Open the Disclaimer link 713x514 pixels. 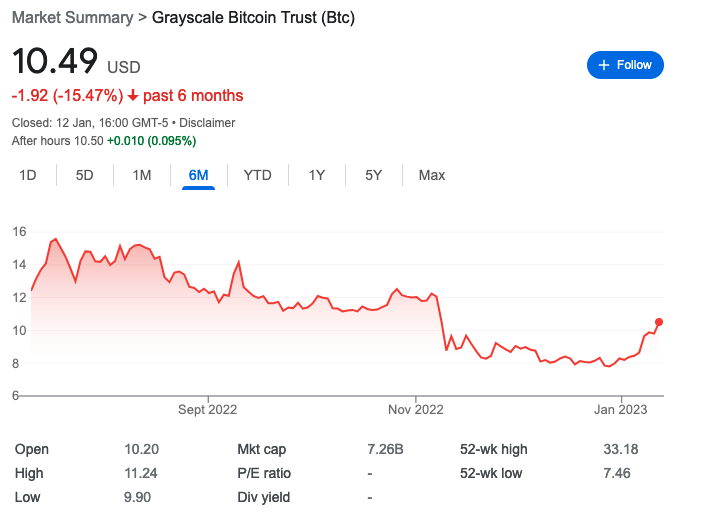[x=207, y=123]
